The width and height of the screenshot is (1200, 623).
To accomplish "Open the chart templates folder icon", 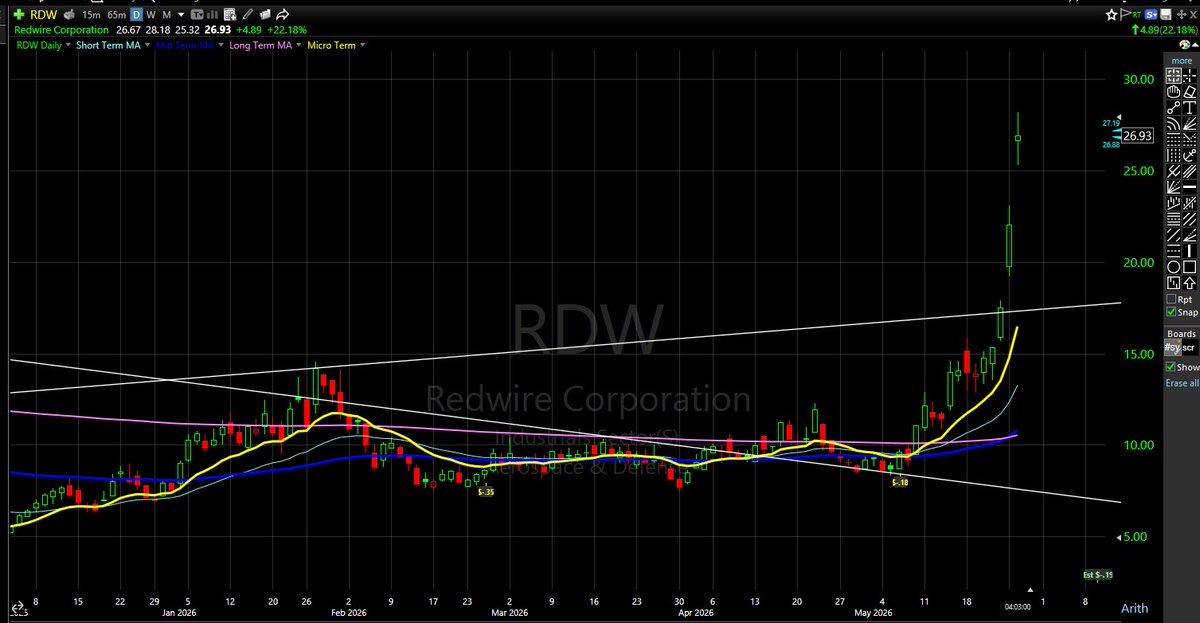I will (x=265, y=15).
